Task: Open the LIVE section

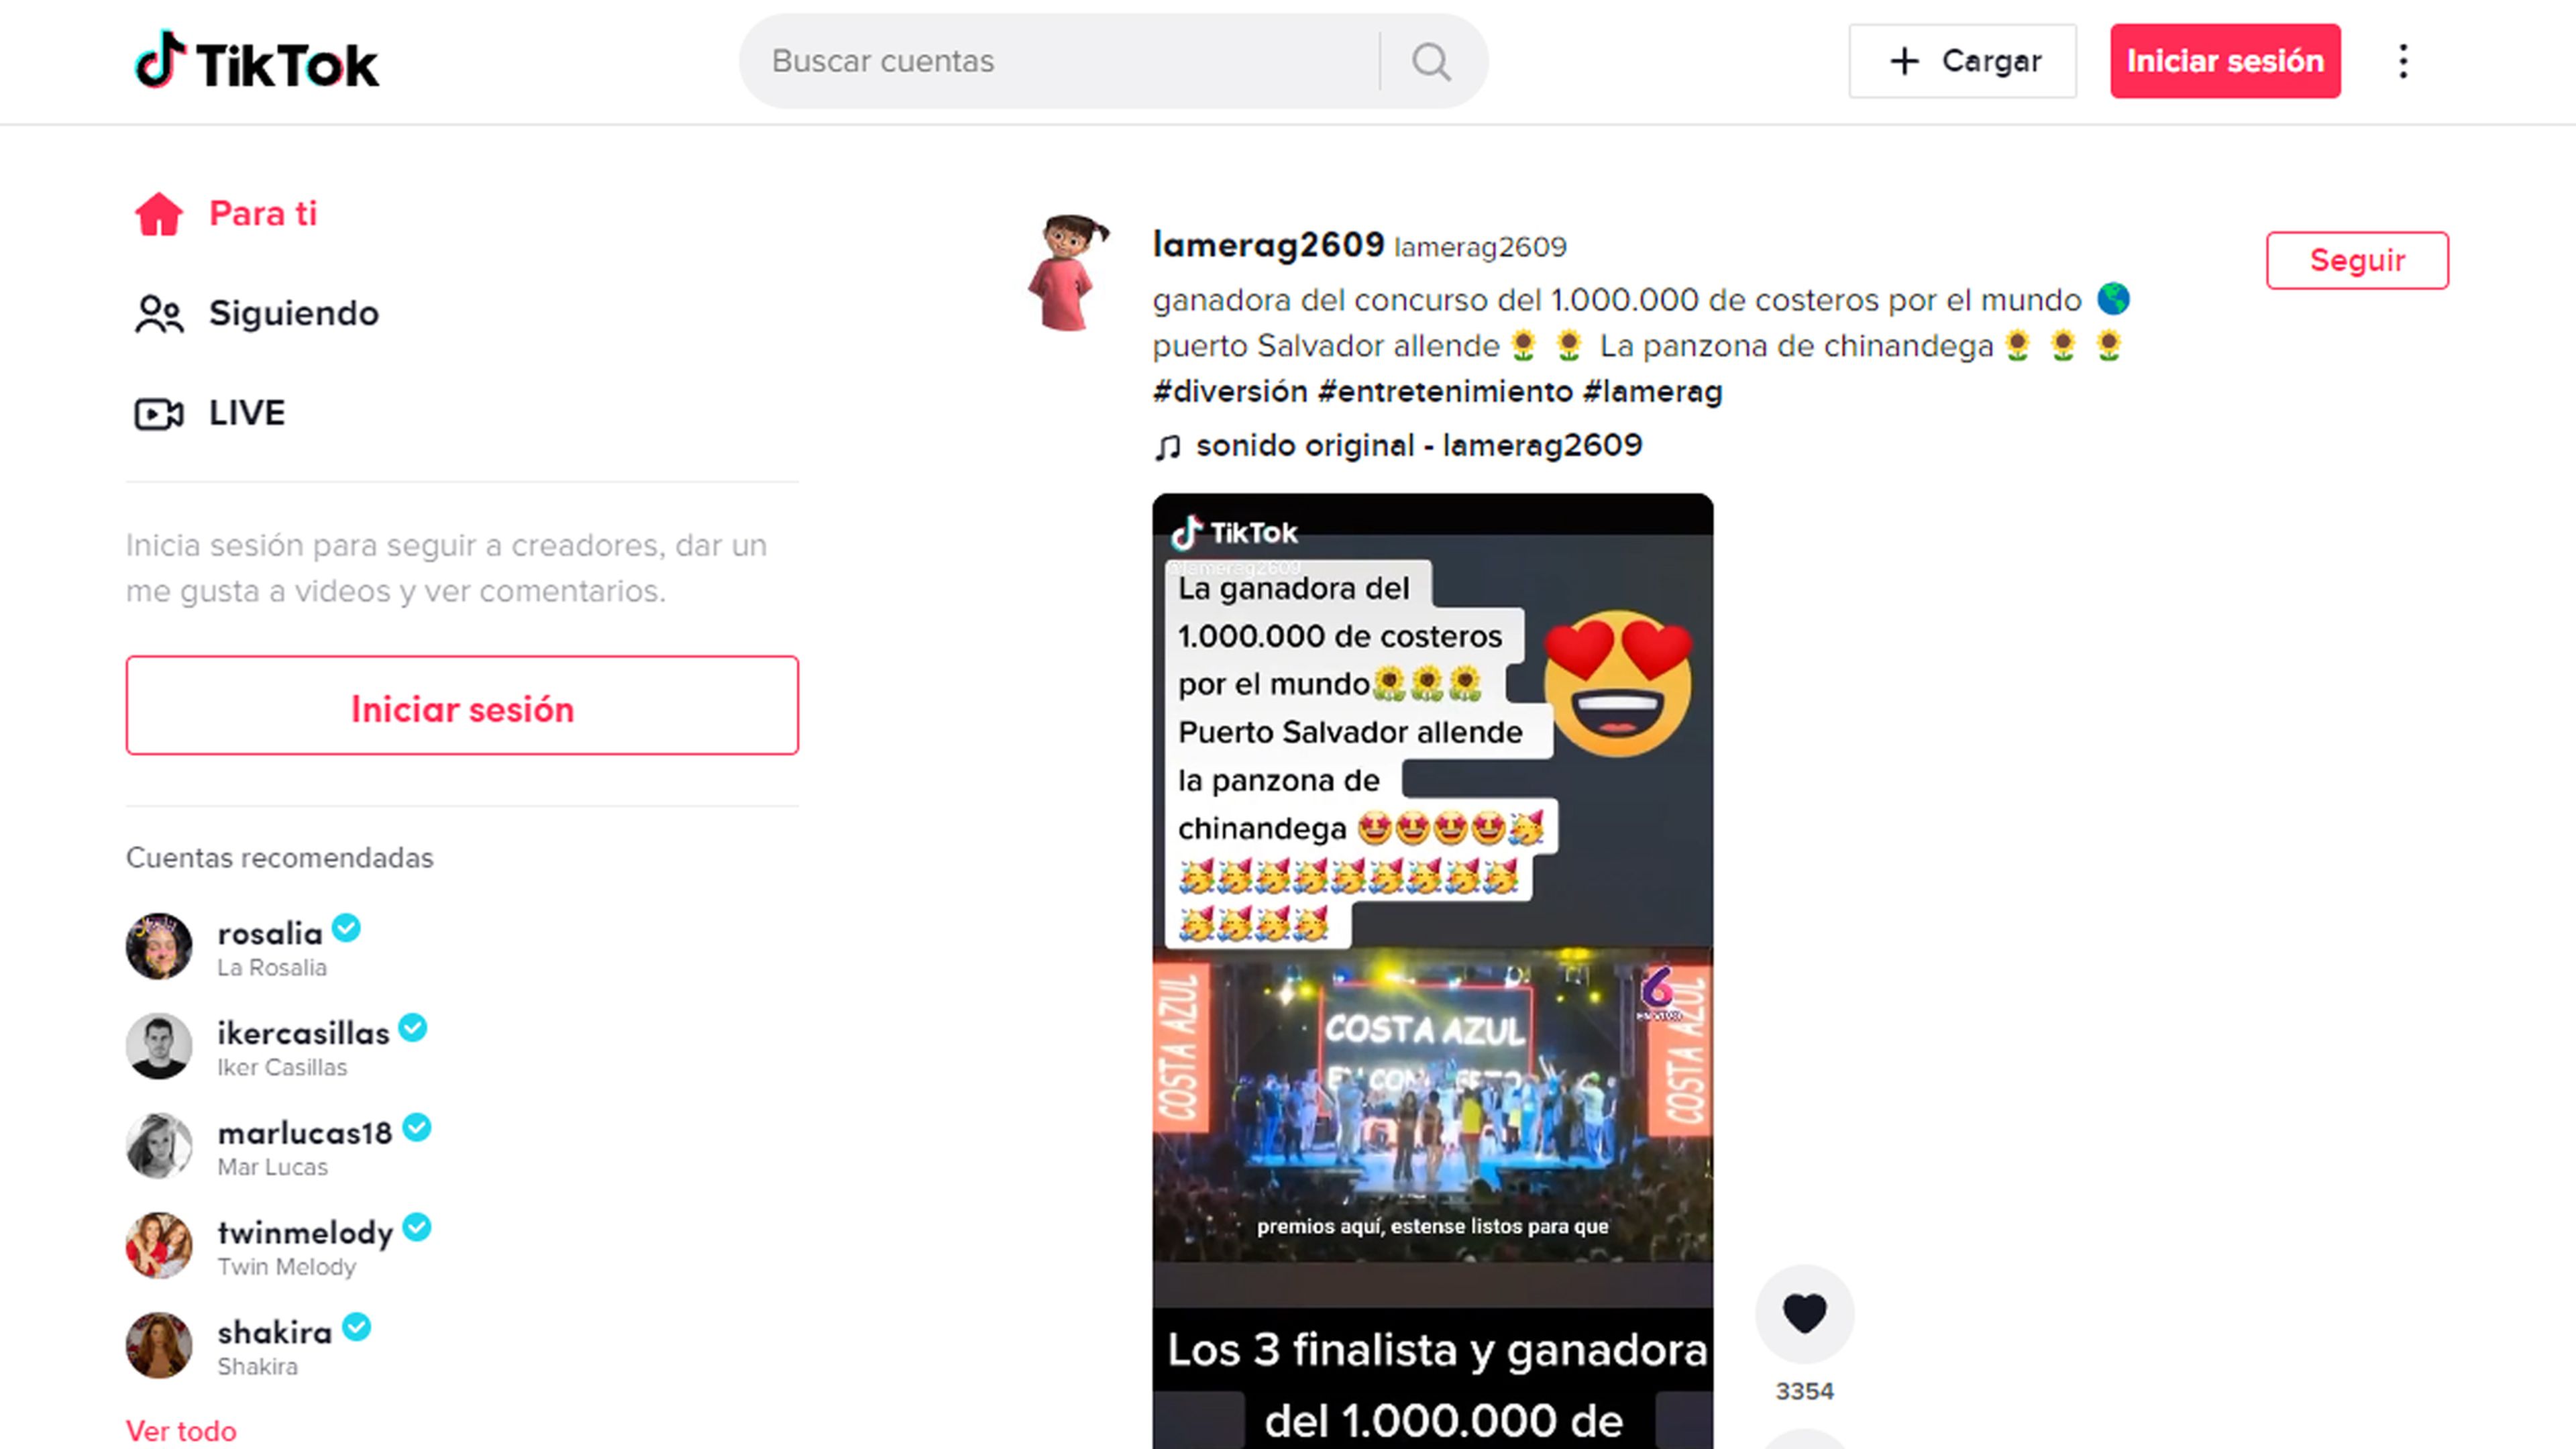Action: [x=210, y=413]
